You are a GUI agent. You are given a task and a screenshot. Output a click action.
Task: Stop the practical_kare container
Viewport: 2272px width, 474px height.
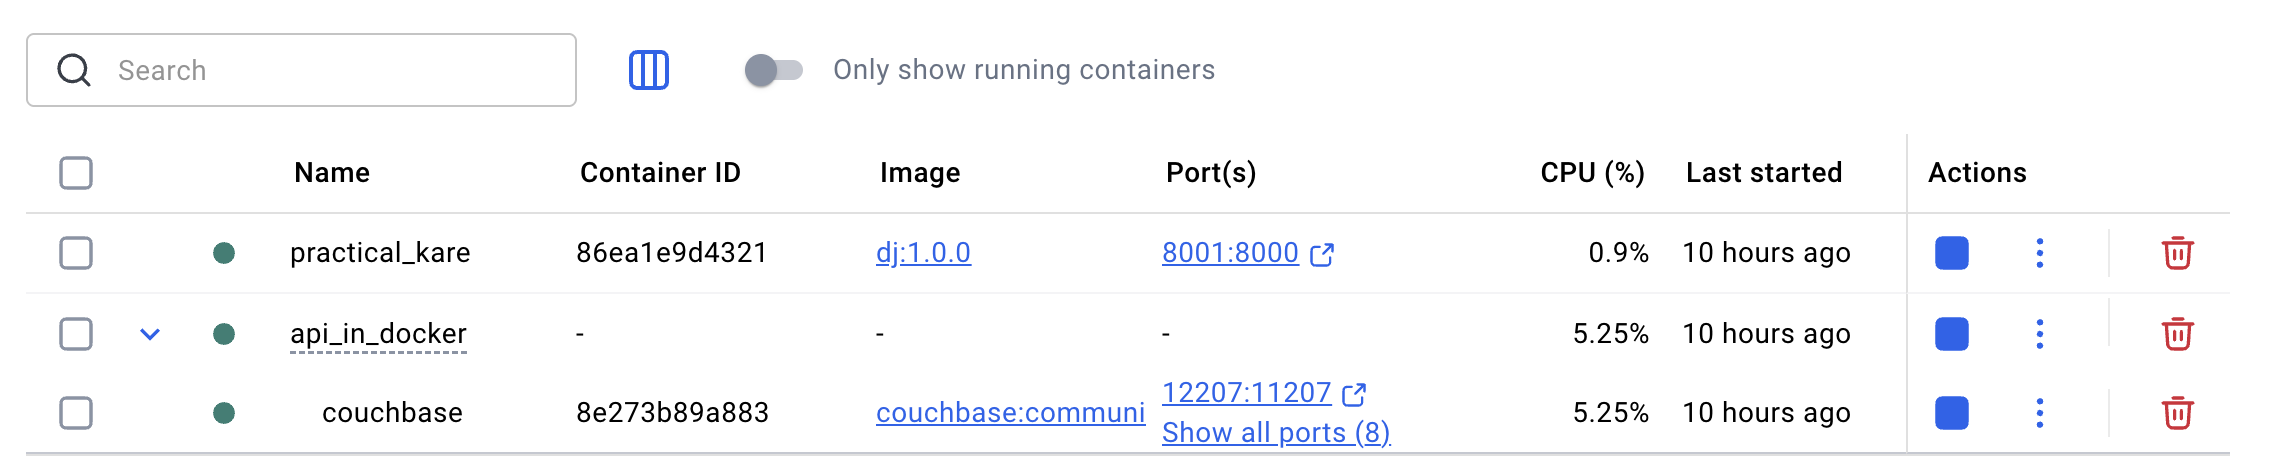point(1951,253)
